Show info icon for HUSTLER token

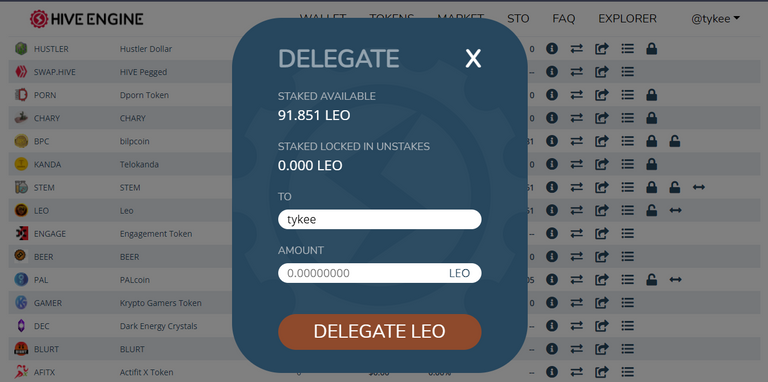click(x=552, y=48)
